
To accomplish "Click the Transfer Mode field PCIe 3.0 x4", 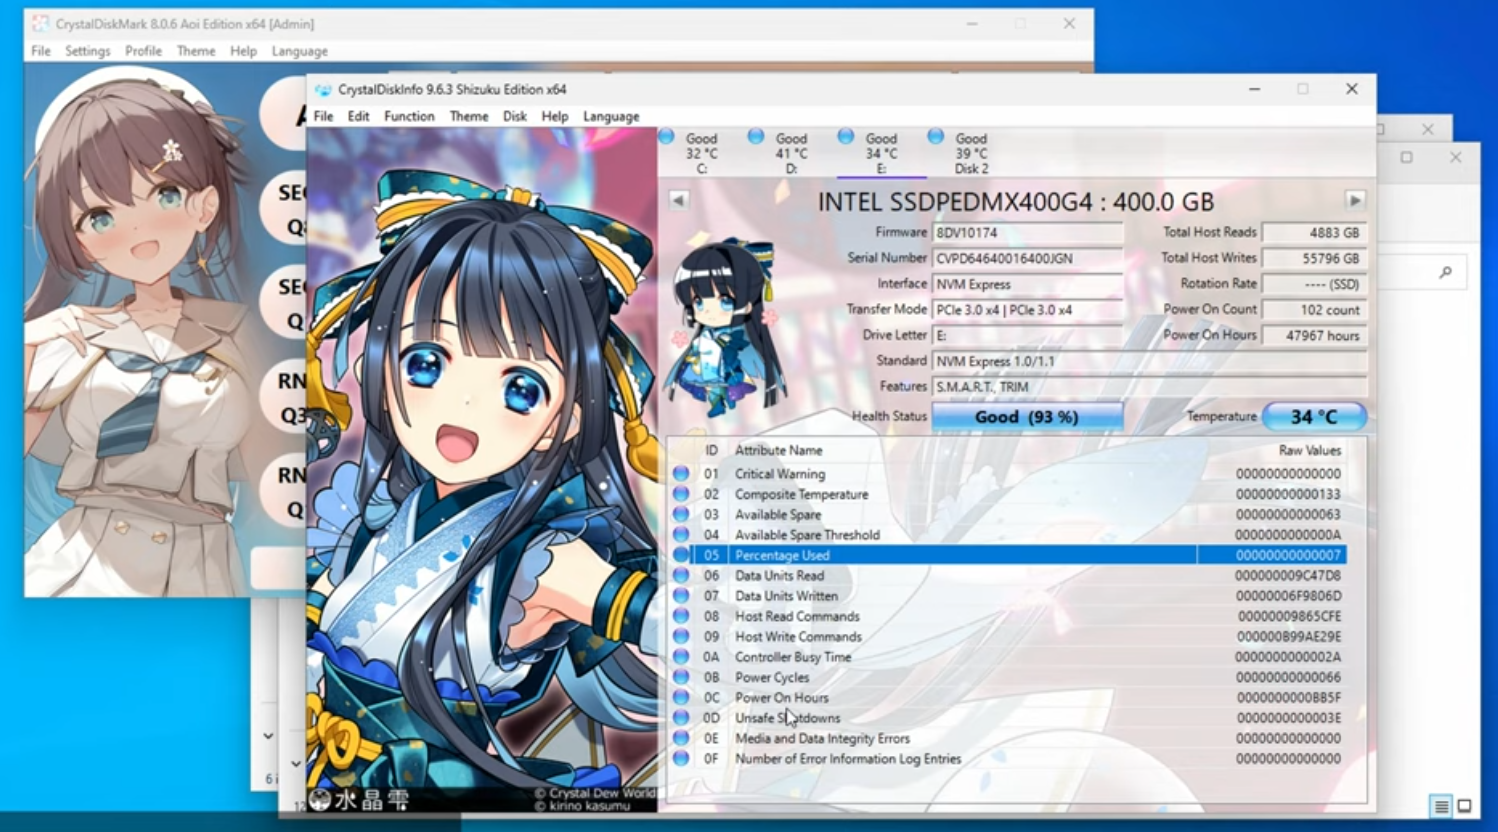I will [x=1027, y=310].
